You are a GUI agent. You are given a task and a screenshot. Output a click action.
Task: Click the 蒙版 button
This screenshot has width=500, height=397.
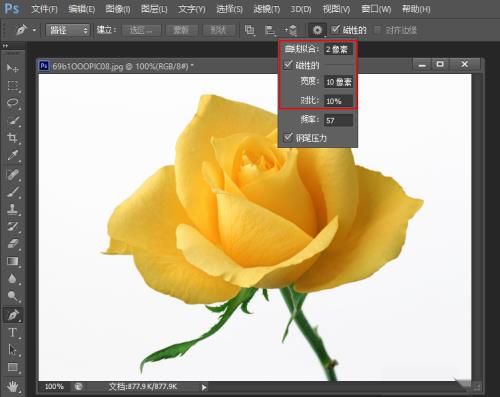[x=181, y=30]
